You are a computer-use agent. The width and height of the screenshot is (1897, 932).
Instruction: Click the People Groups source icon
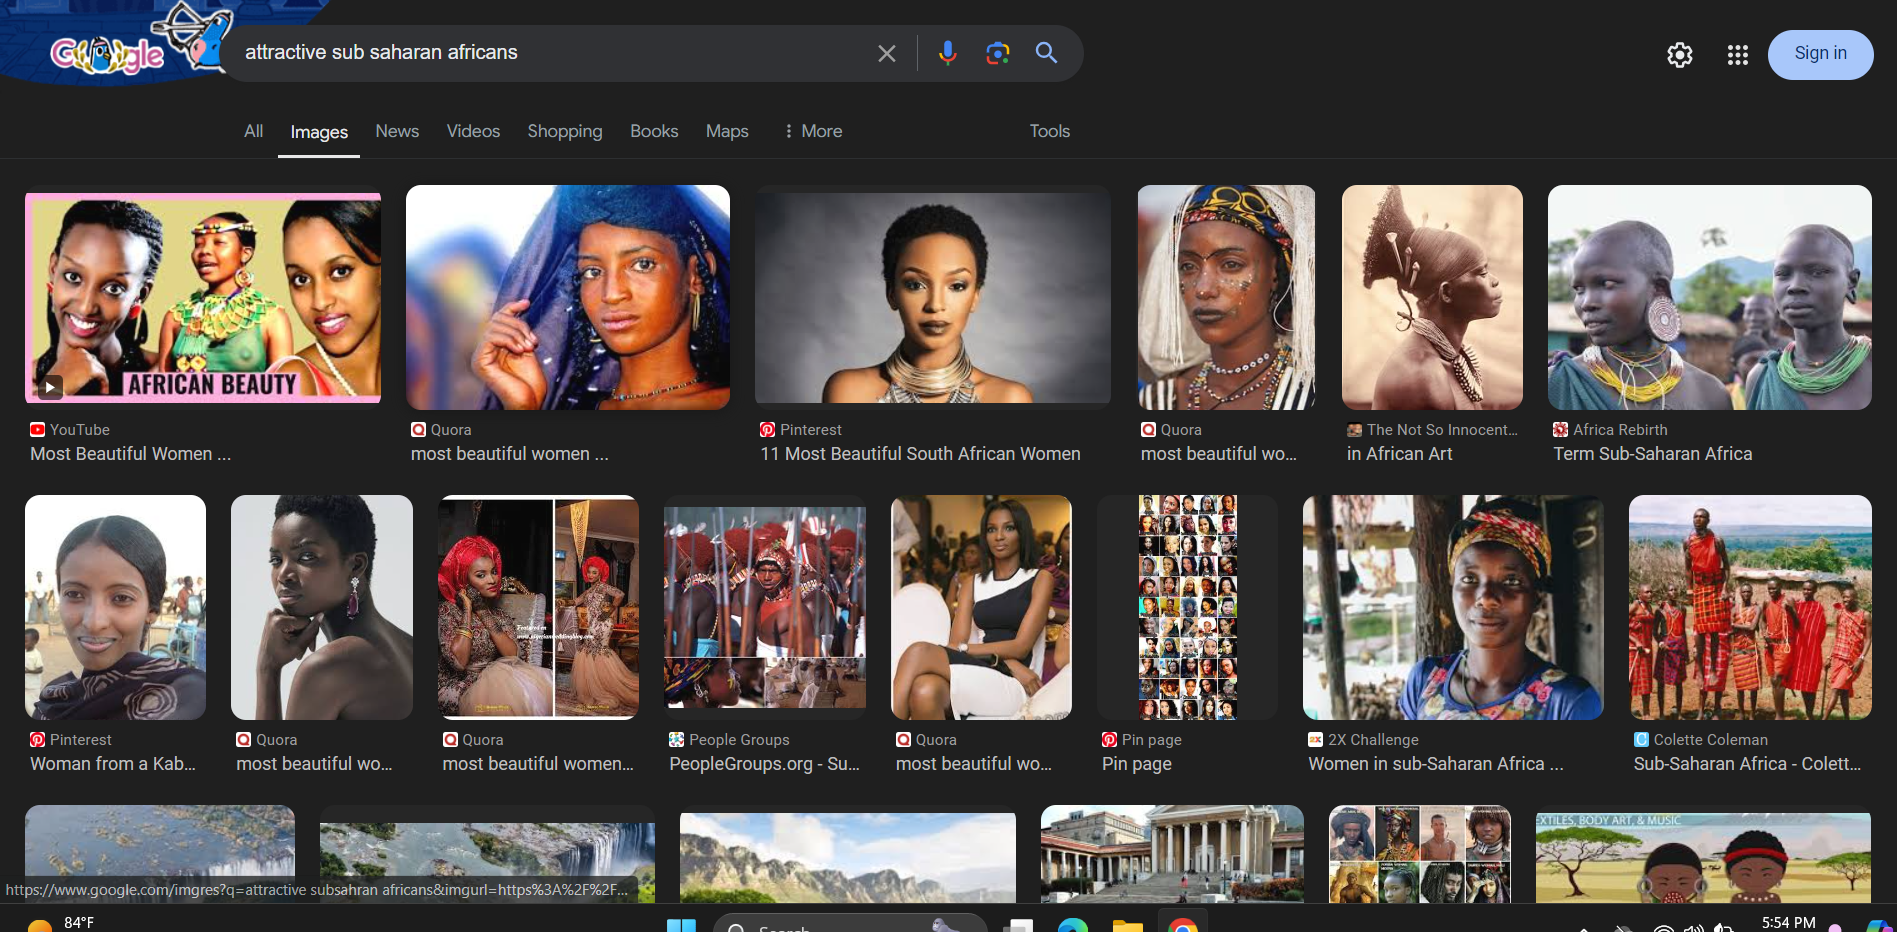point(677,740)
